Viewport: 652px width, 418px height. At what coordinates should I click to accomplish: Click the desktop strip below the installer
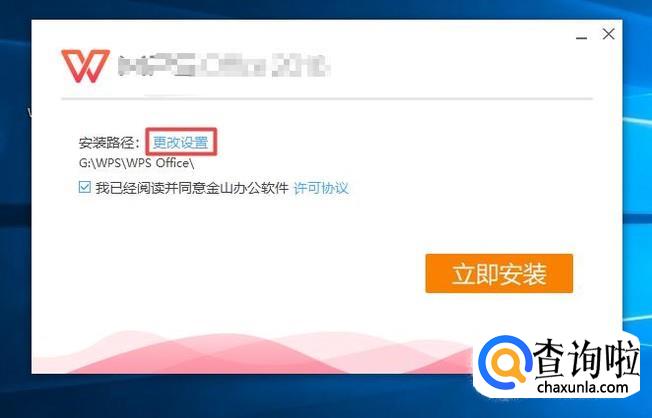(x=249, y=396)
